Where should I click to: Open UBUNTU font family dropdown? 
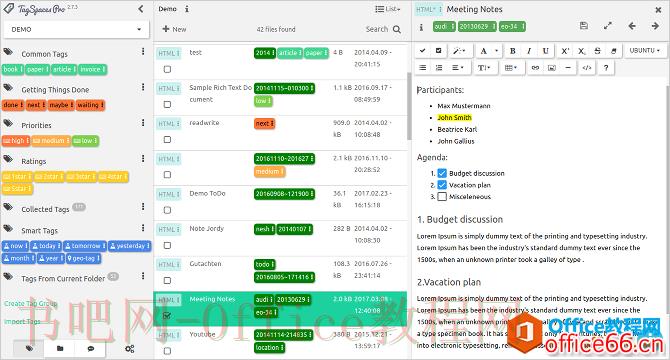coord(645,51)
